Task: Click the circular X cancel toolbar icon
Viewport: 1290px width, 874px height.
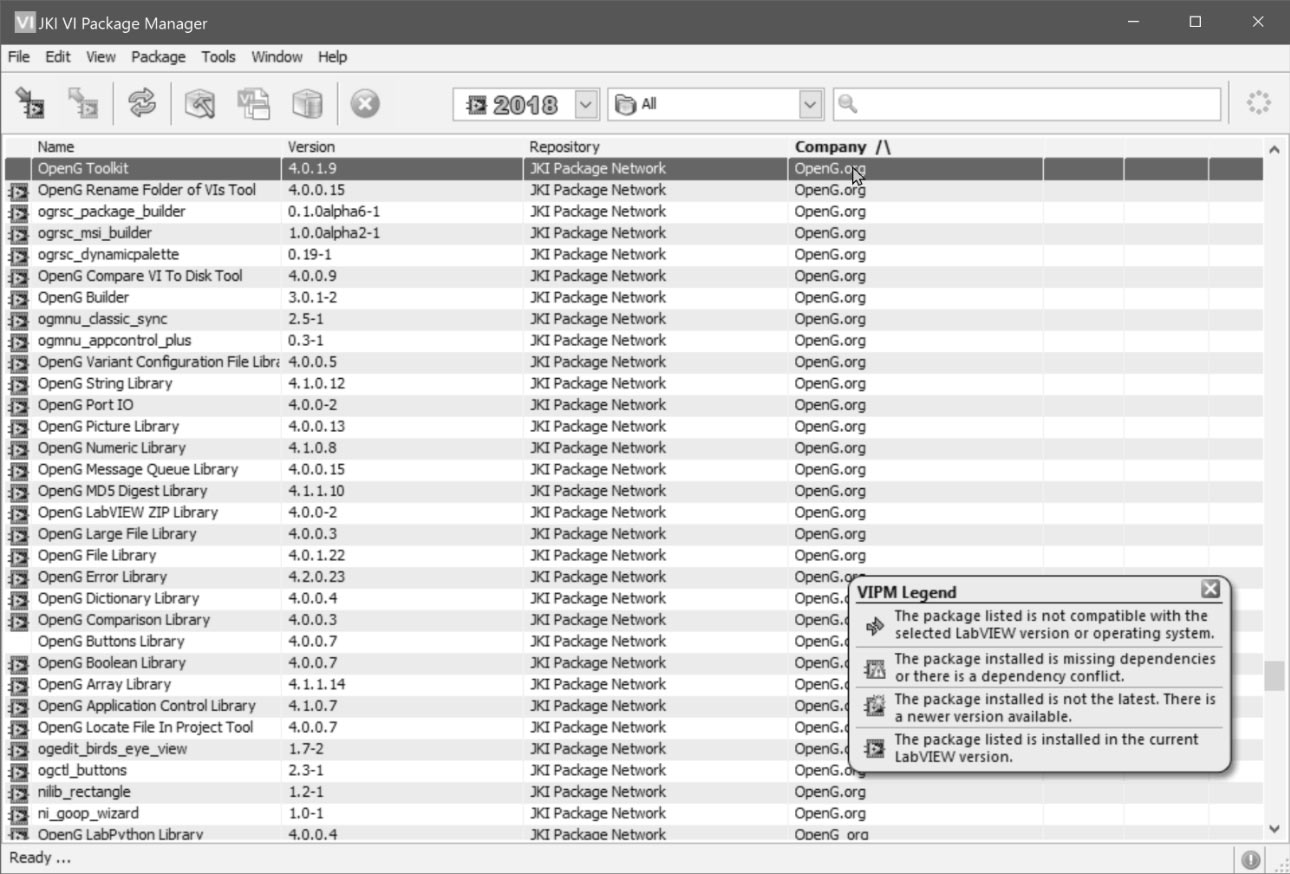Action: click(x=365, y=103)
